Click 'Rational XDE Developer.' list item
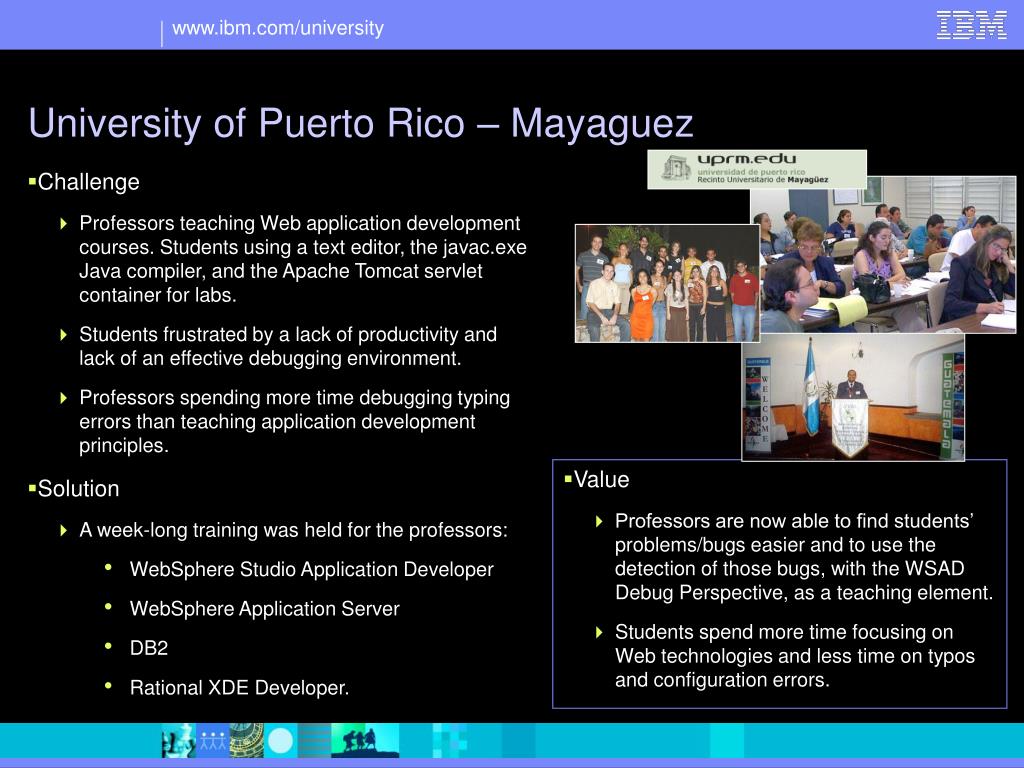 [240, 688]
